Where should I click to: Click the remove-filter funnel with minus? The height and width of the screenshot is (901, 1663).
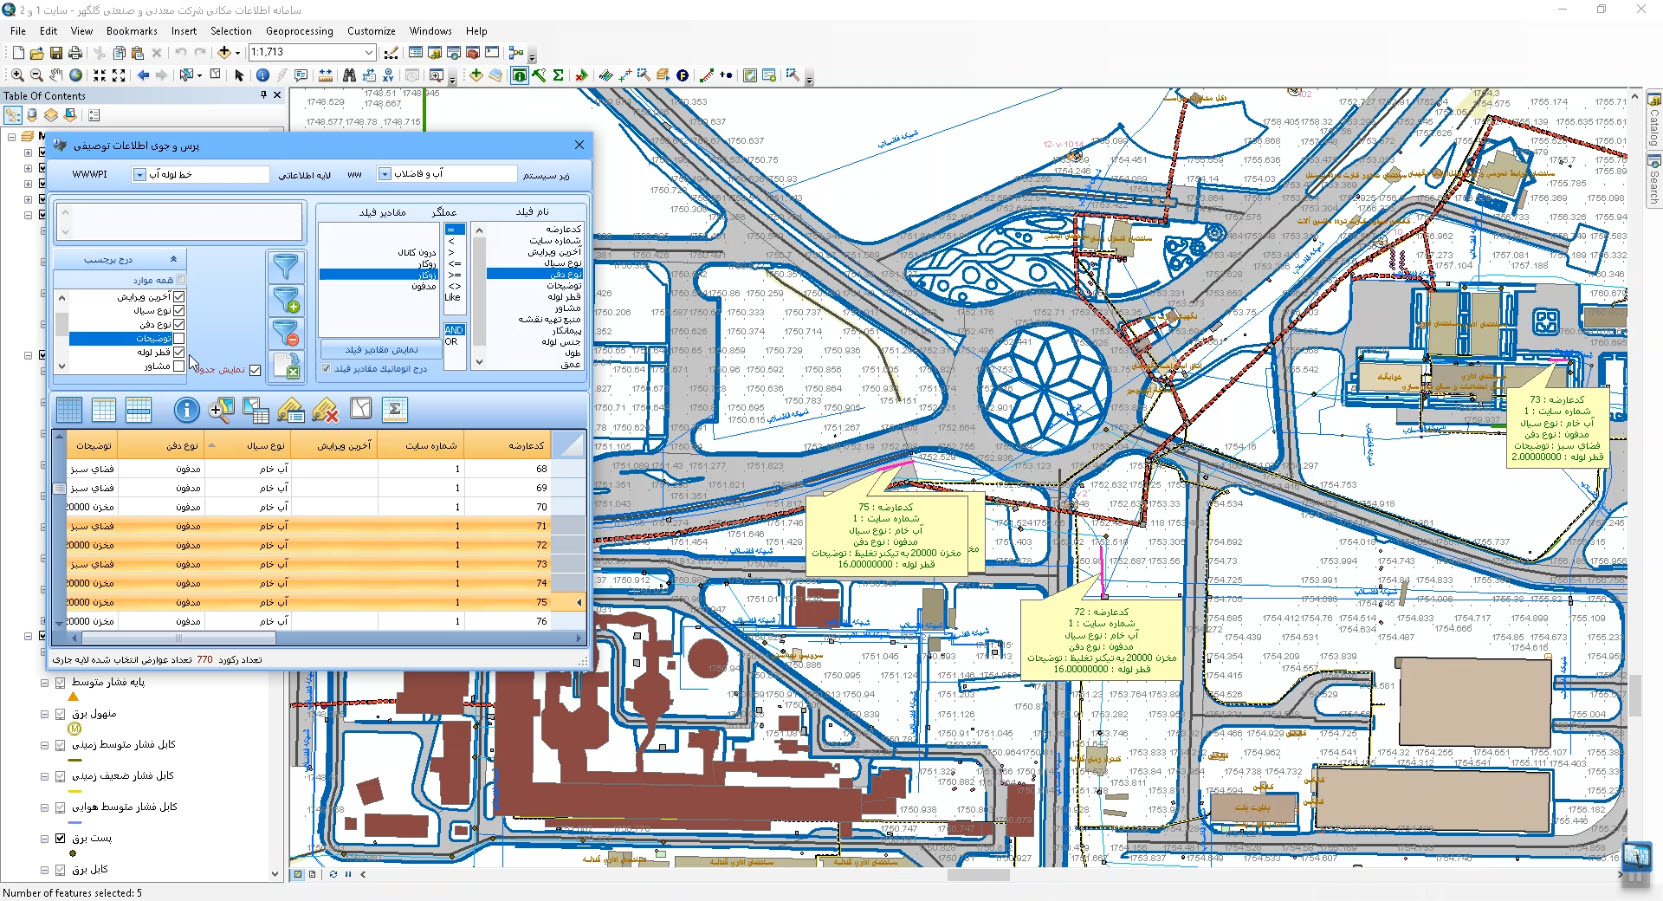[x=286, y=333]
